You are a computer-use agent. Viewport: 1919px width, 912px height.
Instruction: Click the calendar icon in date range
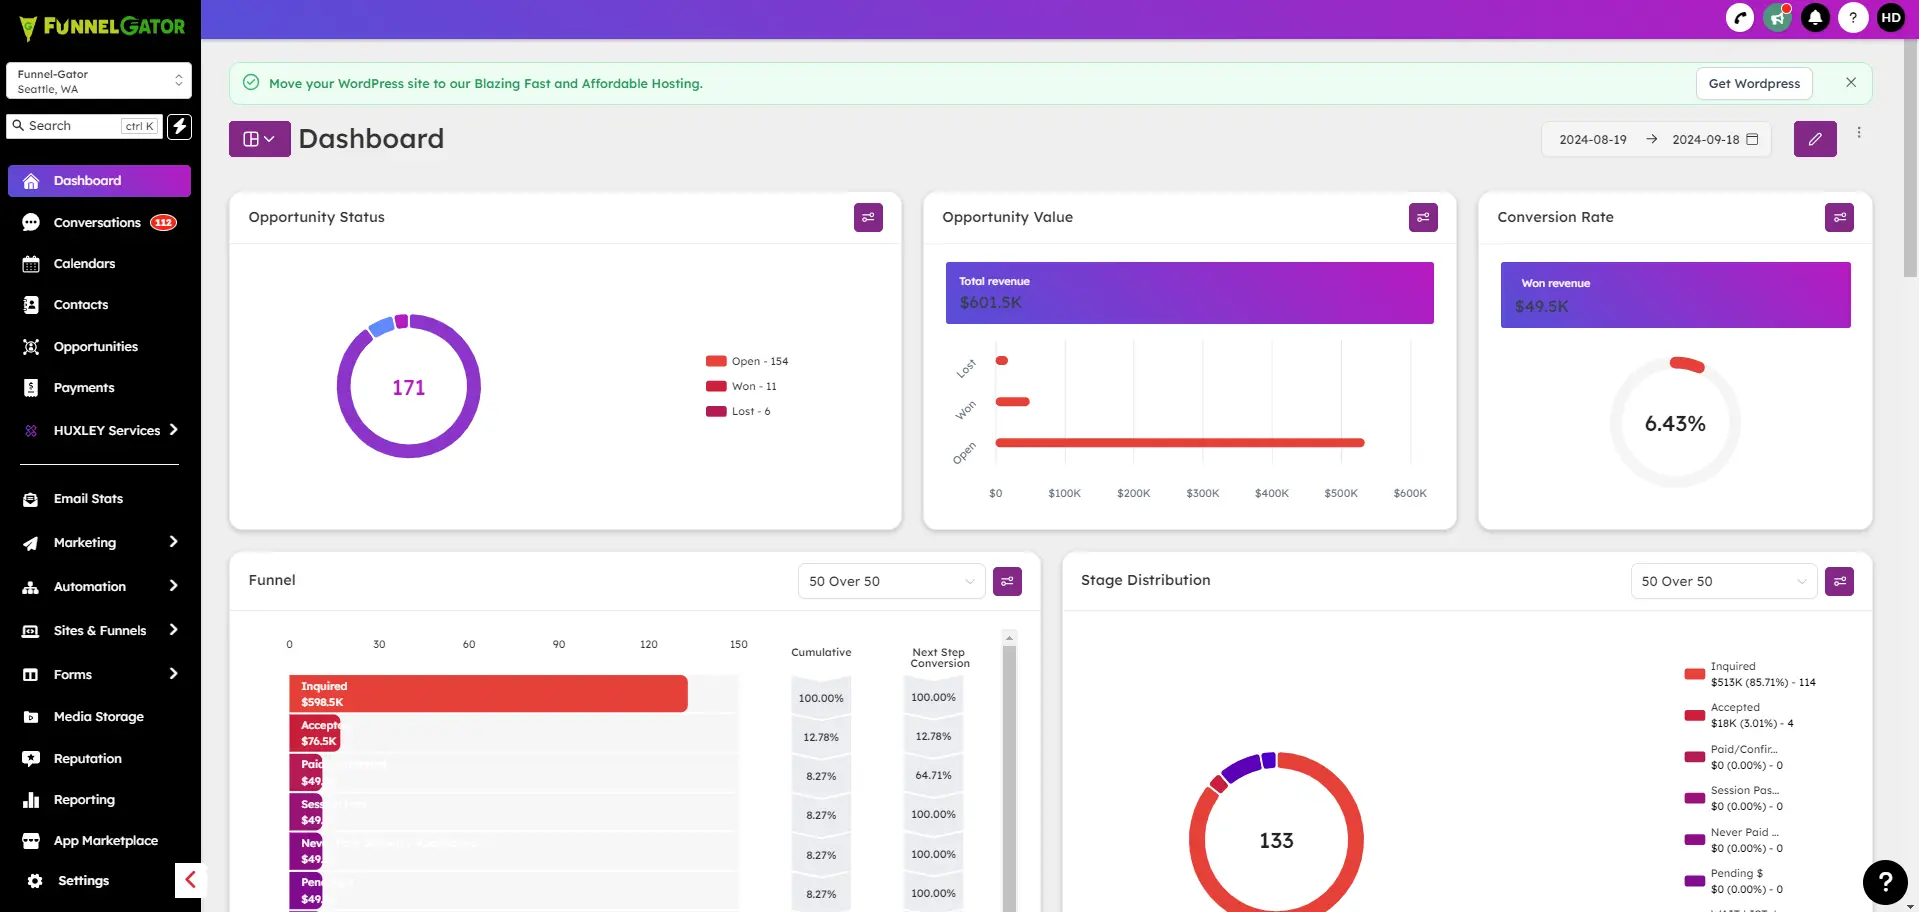pyautogui.click(x=1752, y=139)
